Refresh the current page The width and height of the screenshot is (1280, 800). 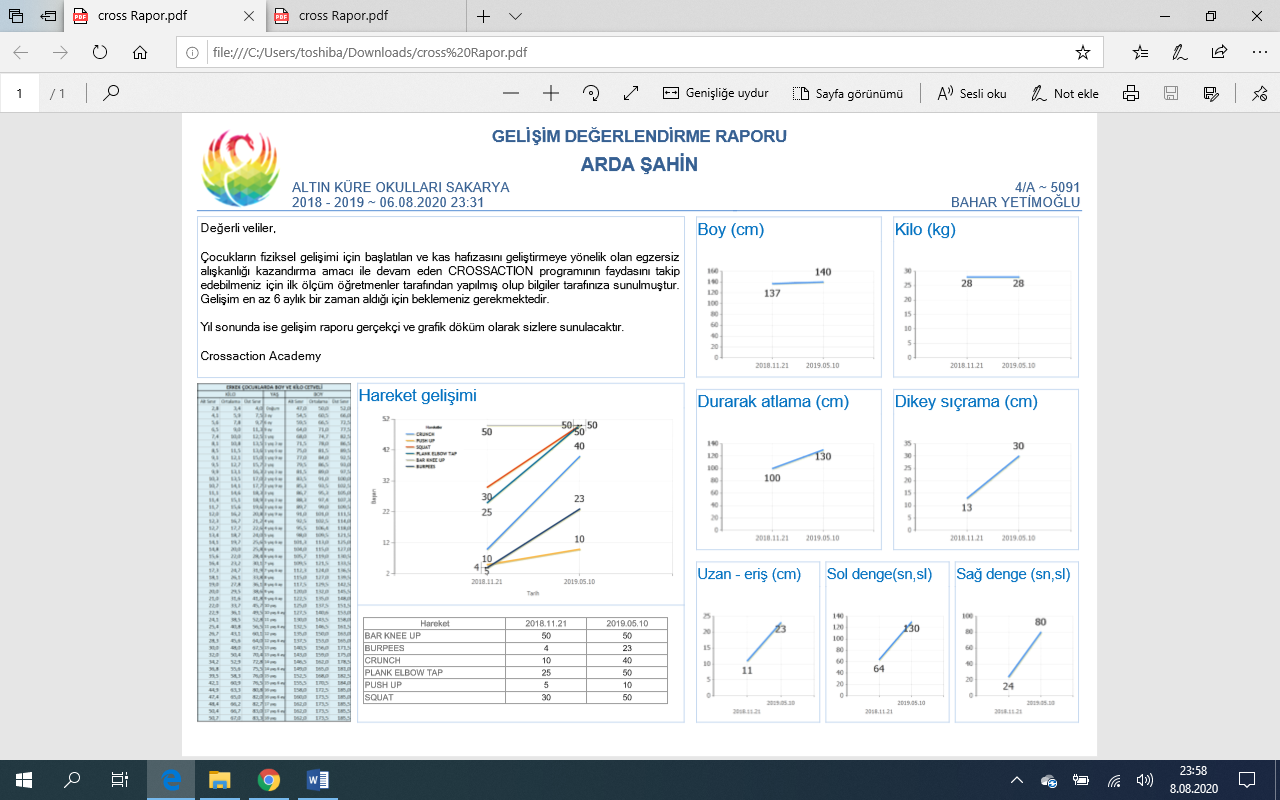click(100, 52)
